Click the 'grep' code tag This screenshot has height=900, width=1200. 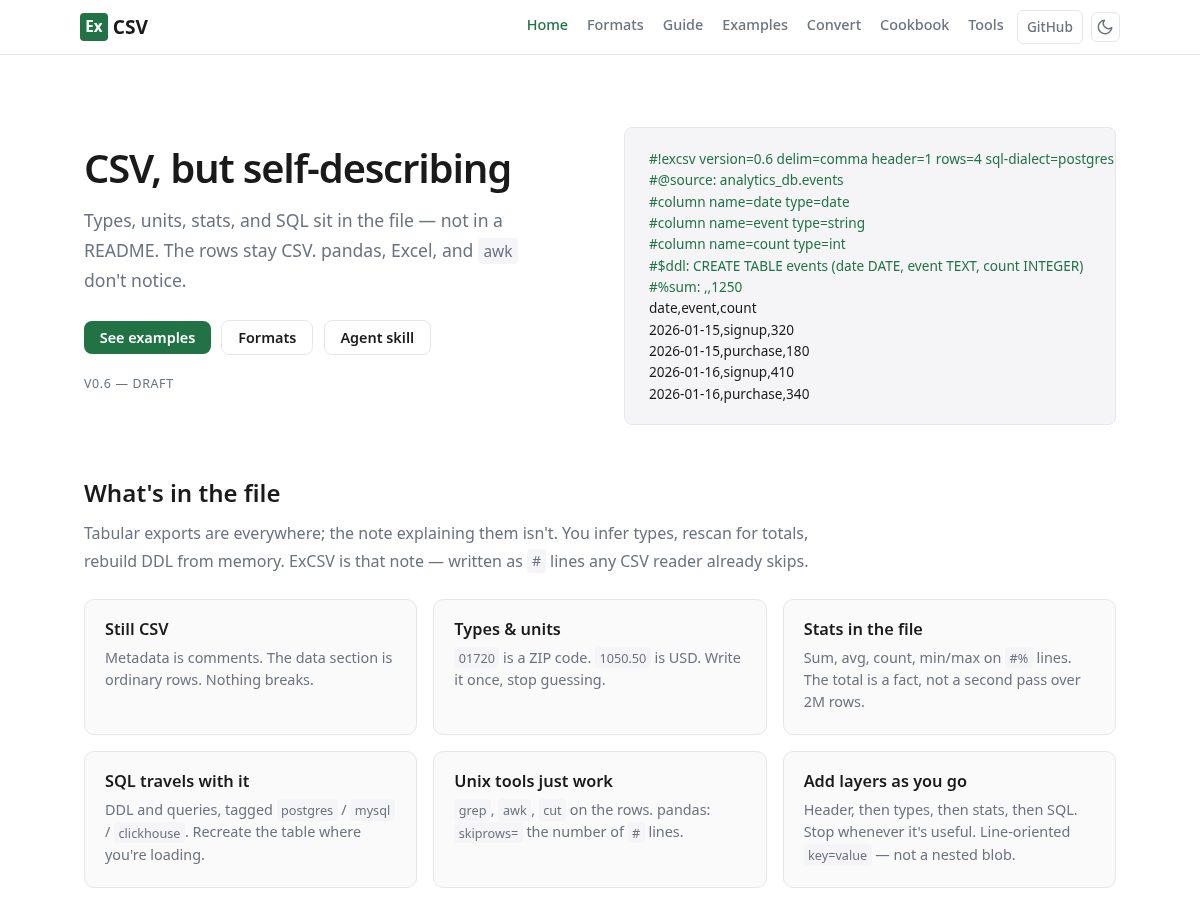tap(472, 811)
